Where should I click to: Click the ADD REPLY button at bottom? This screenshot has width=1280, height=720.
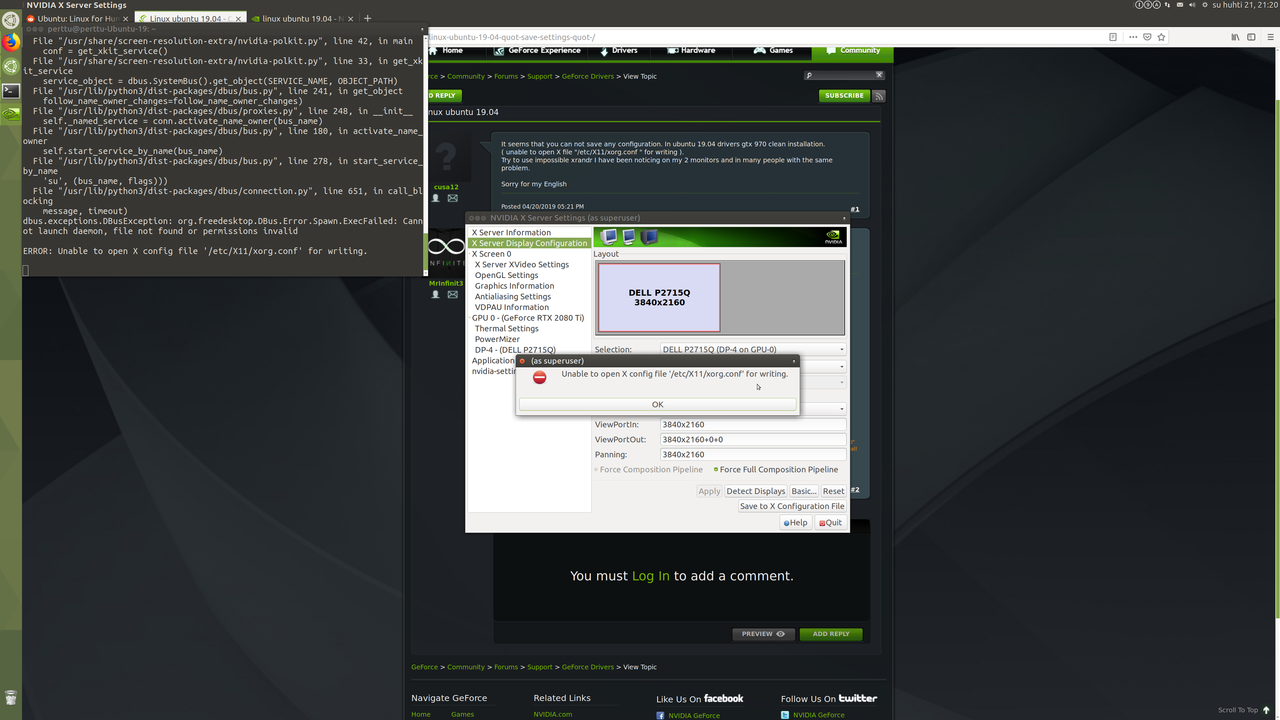tap(831, 634)
